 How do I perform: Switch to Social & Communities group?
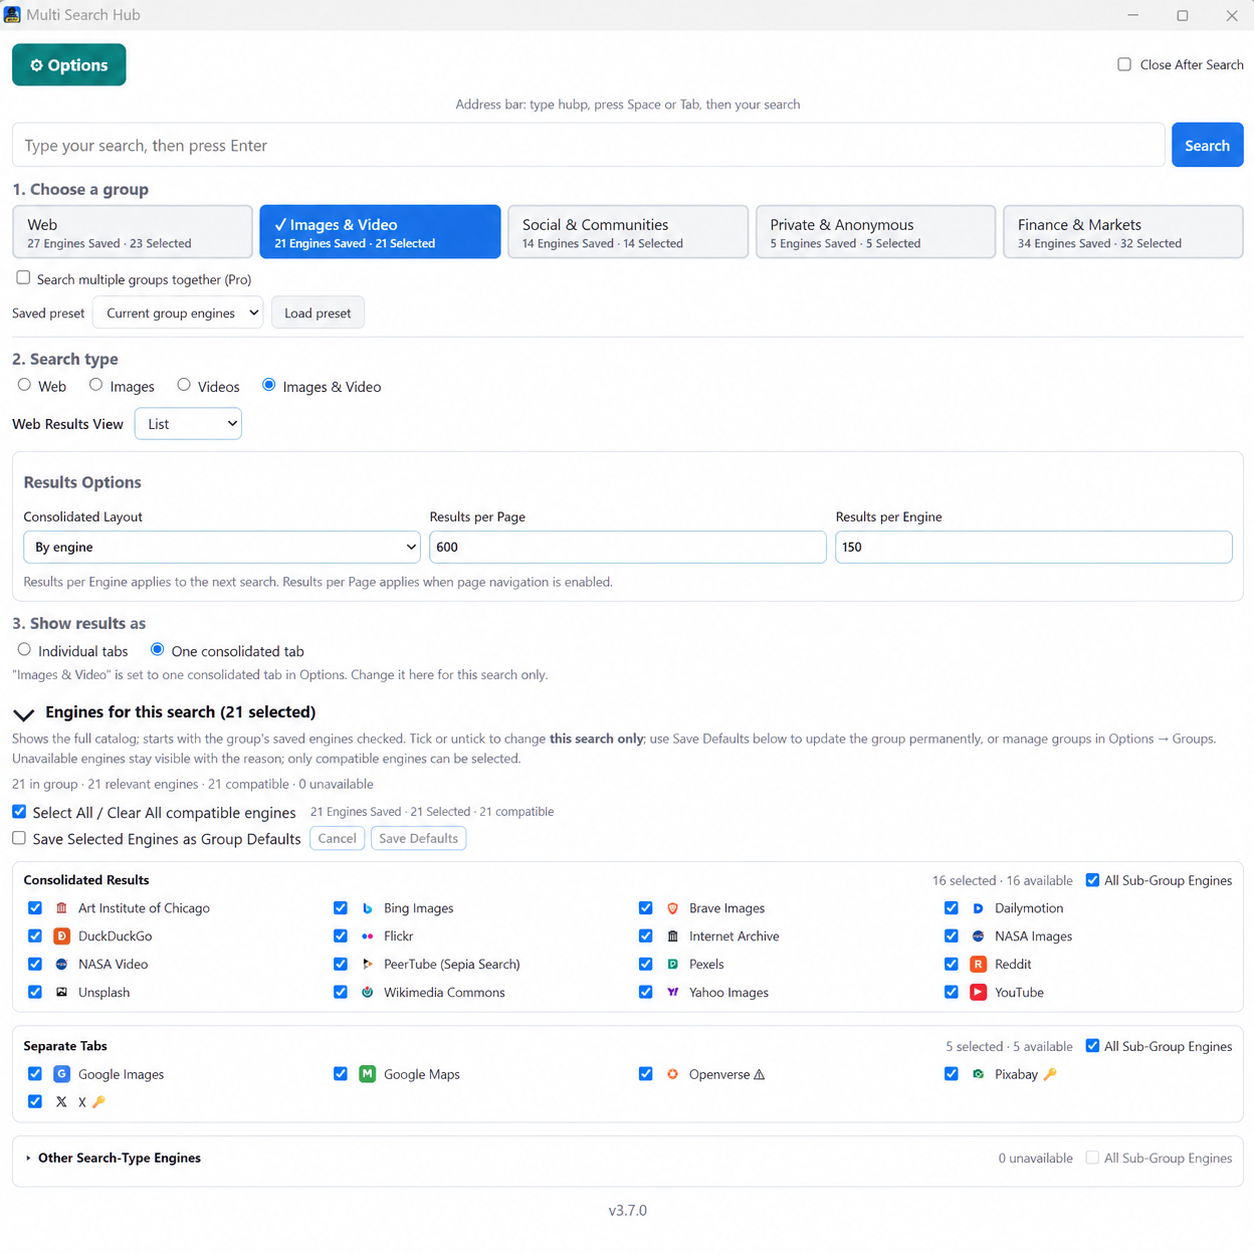pyautogui.click(x=628, y=232)
